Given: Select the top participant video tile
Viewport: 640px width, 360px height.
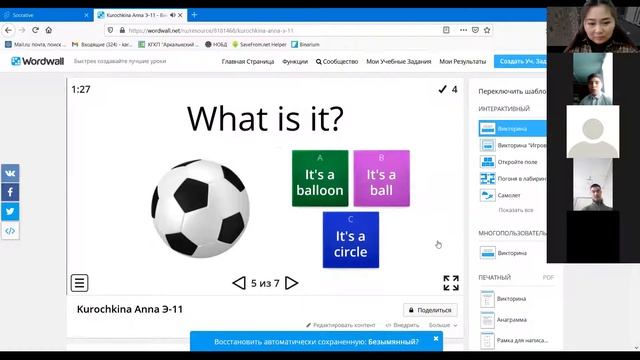Looking at the screenshot, I should [593, 27].
